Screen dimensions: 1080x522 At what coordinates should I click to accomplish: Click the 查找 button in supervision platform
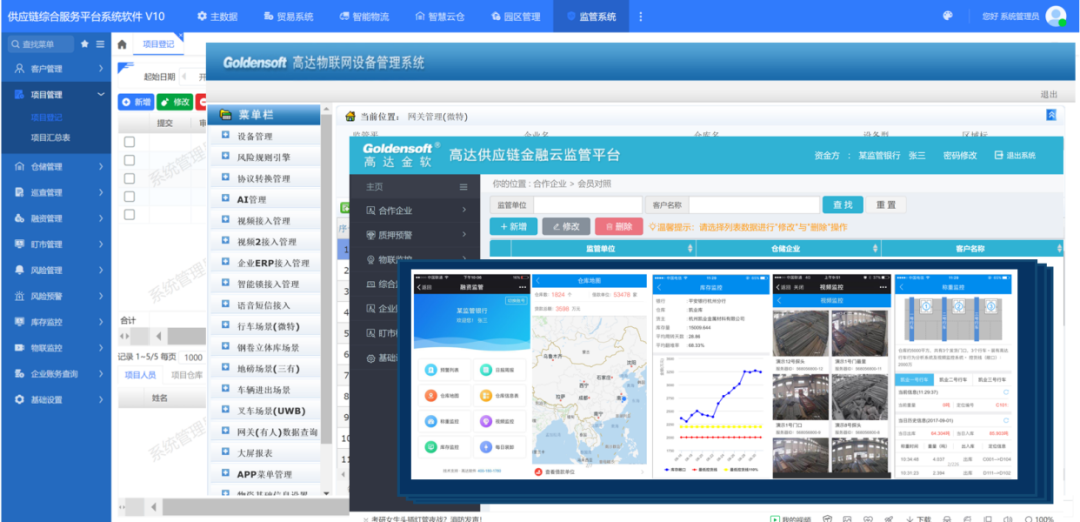click(842, 205)
